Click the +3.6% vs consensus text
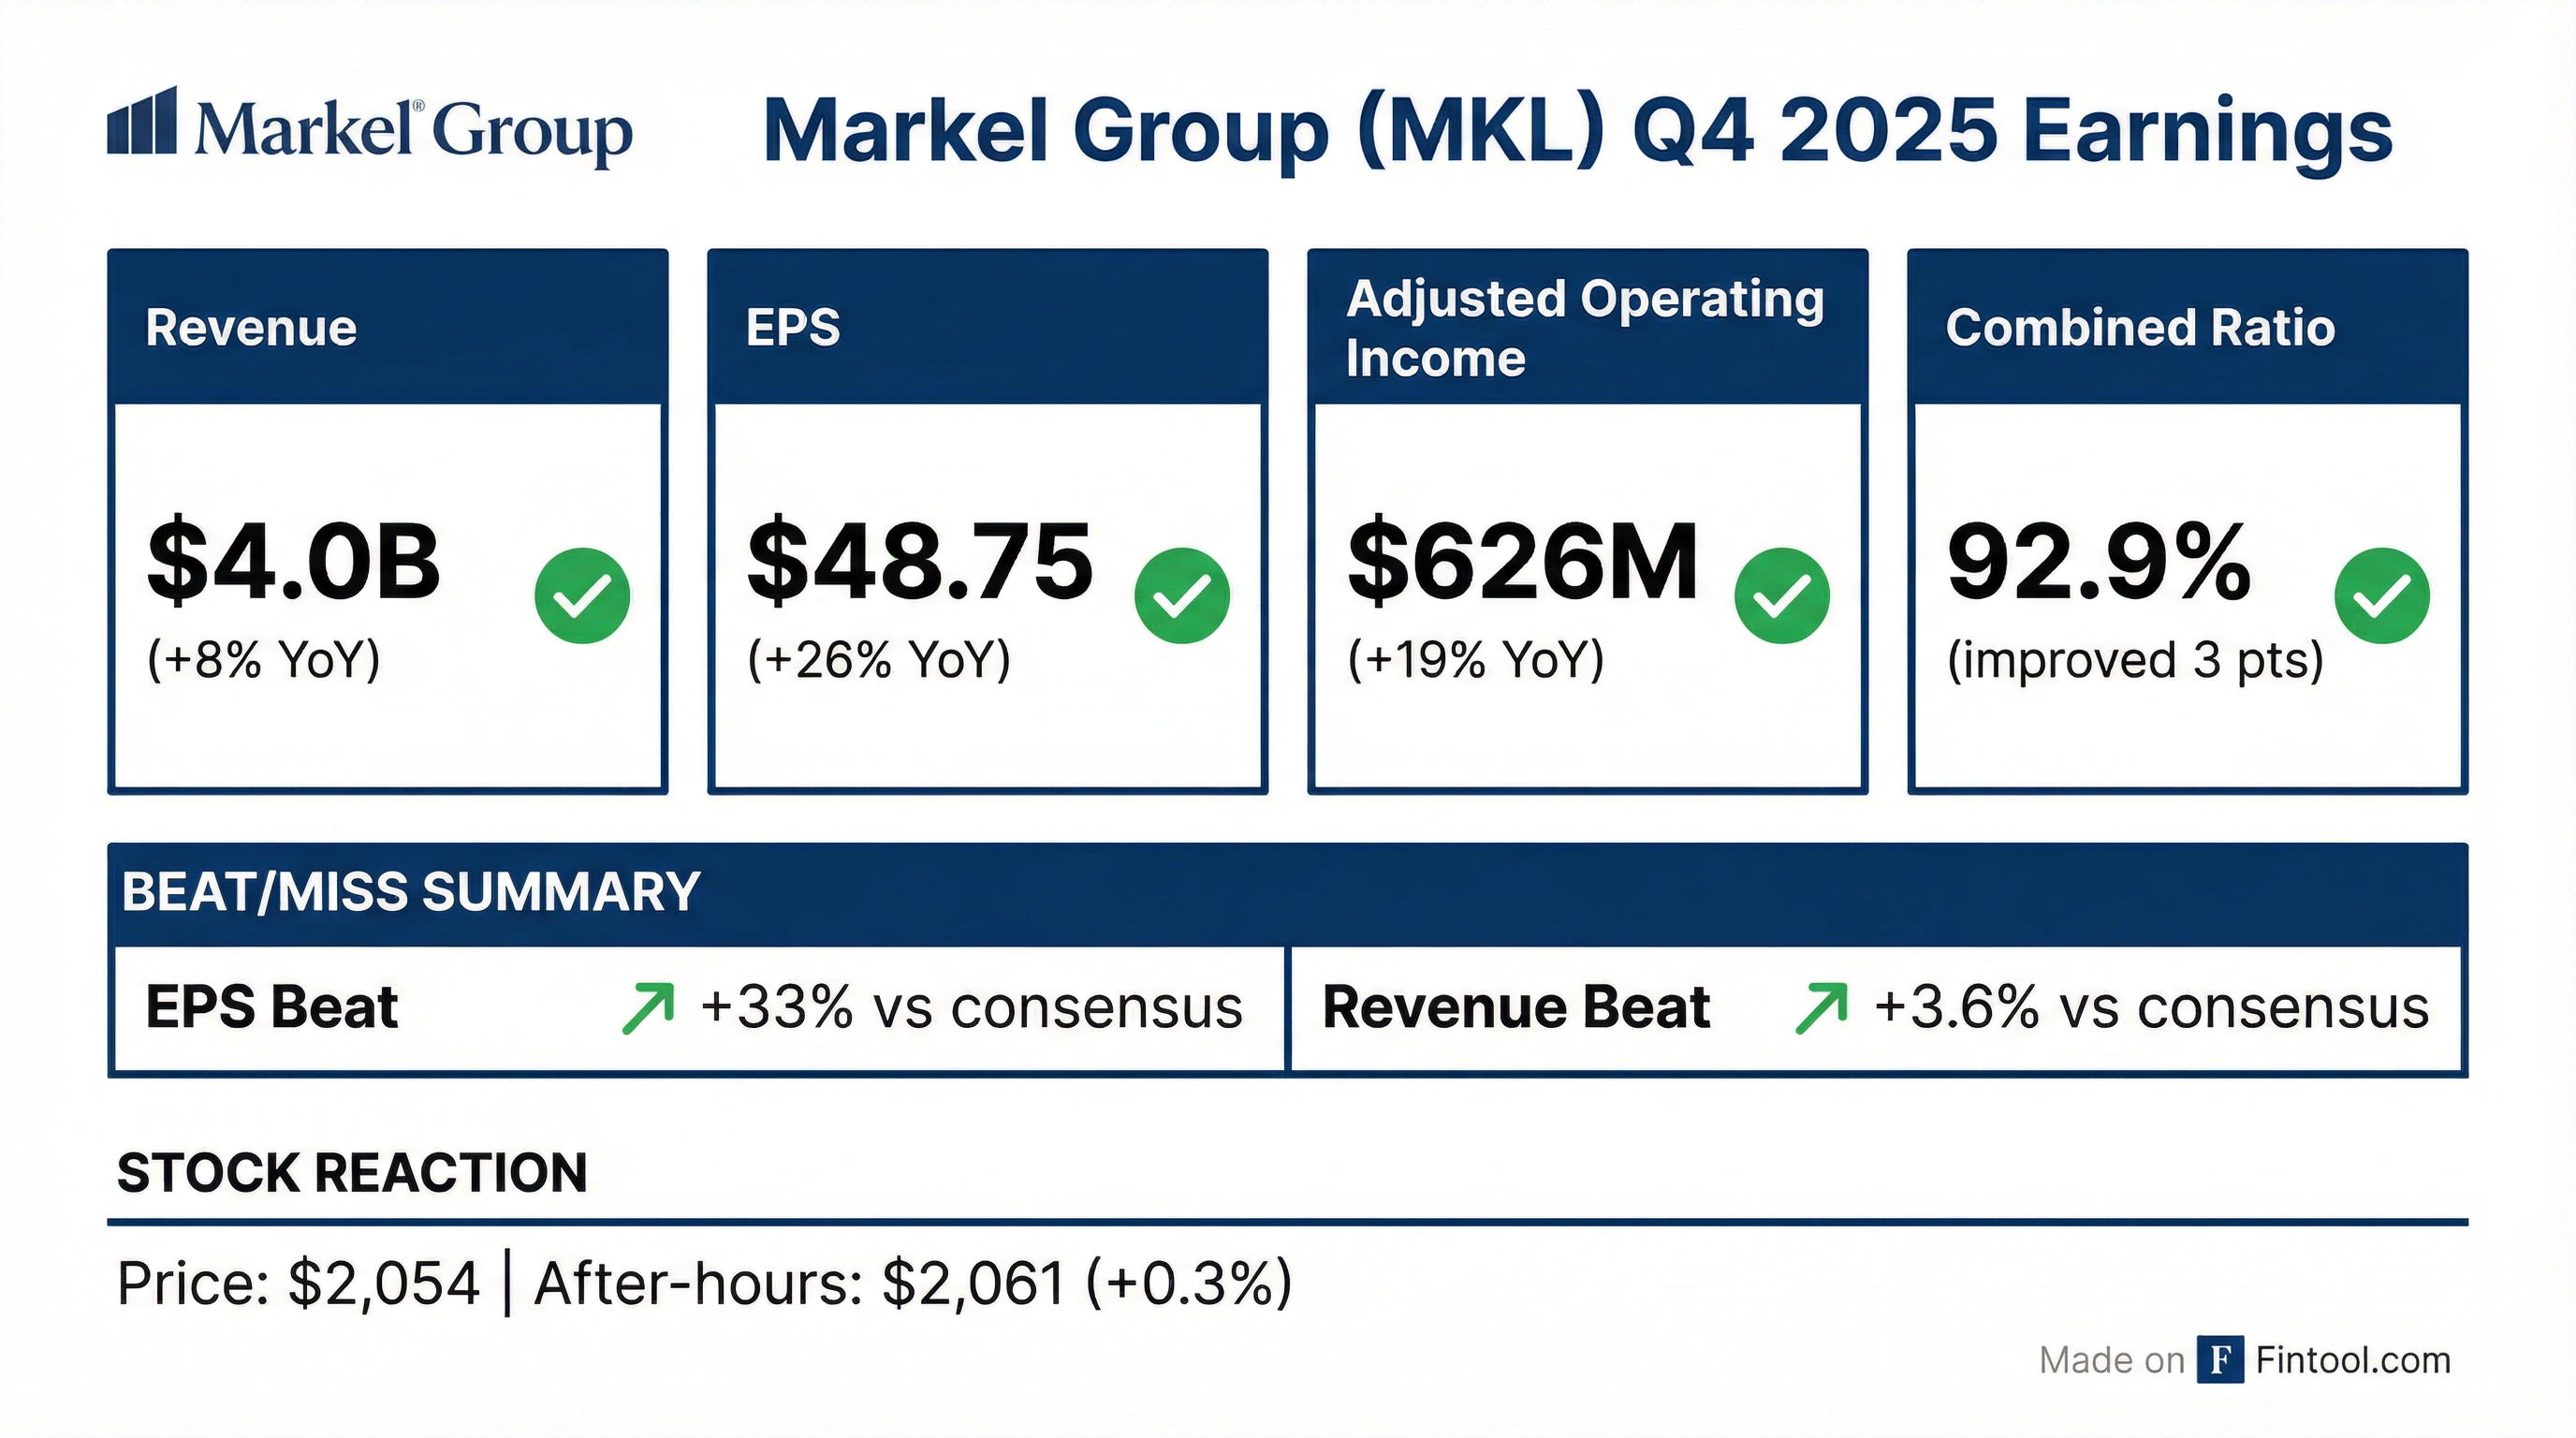 click(x=2150, y=1008)
